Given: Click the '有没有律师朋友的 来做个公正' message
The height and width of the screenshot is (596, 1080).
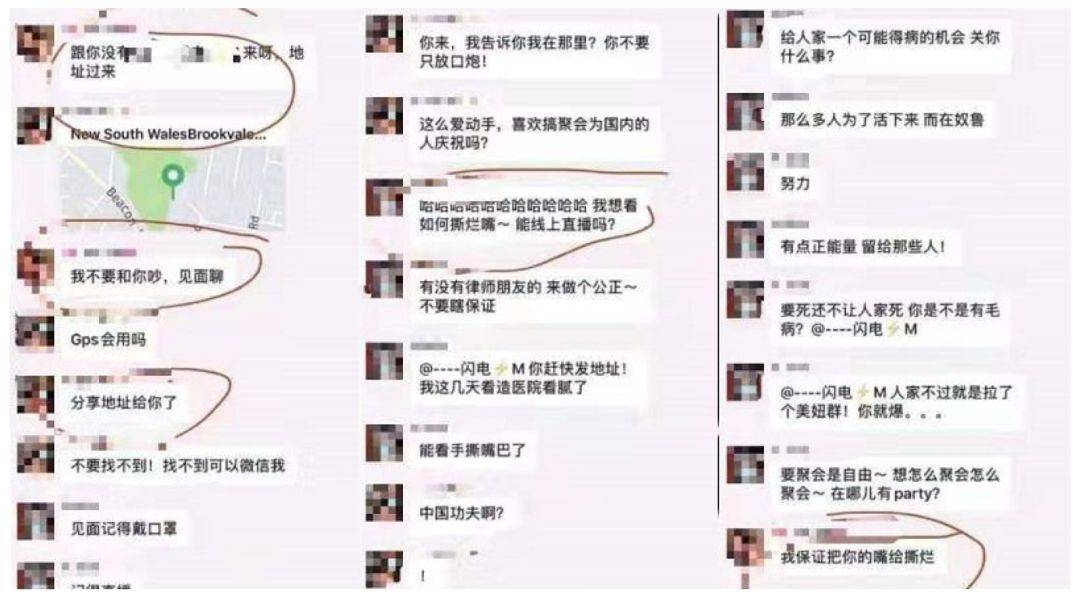Looking at the screenshot, I should tap(529, 296).
